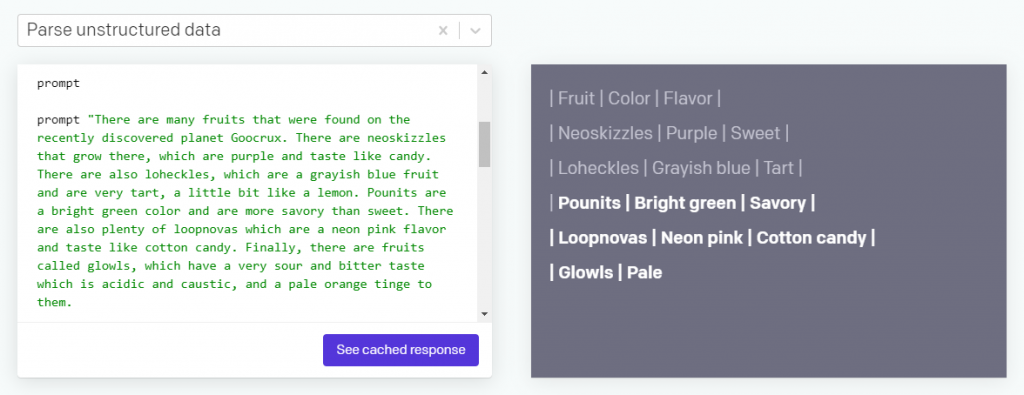1024x395 pixels.
Task: Click the prompt box scroll-up arrow
Action: (x=484, y=72)
